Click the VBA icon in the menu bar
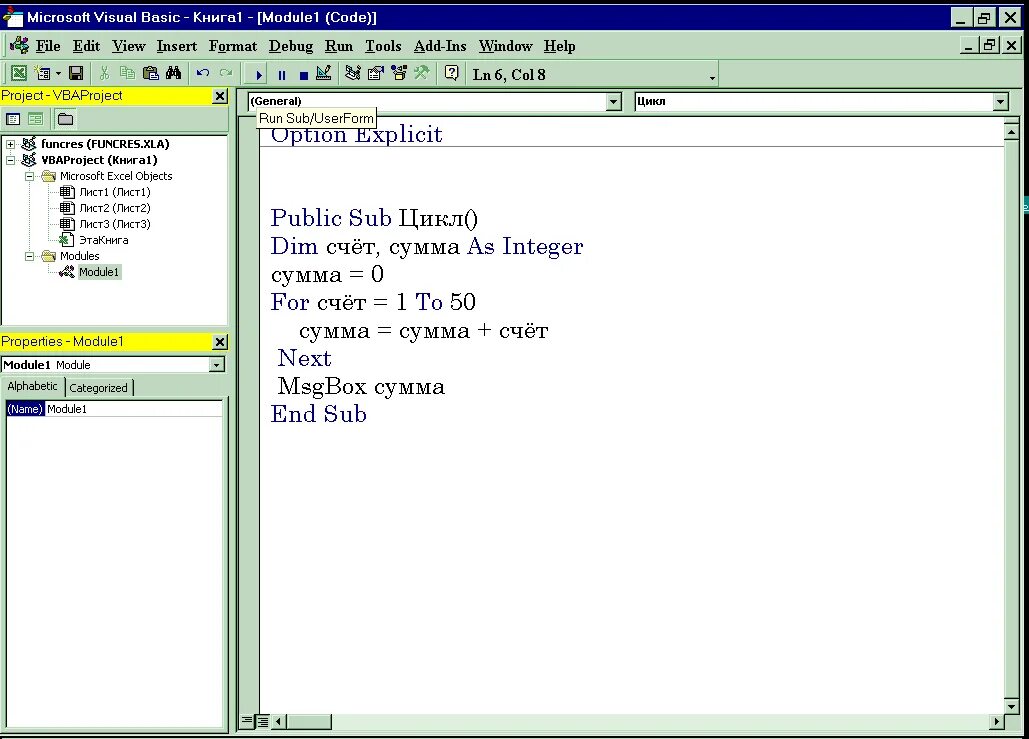The height and width of the screenshot is (739, 1029). click(19, 45)
